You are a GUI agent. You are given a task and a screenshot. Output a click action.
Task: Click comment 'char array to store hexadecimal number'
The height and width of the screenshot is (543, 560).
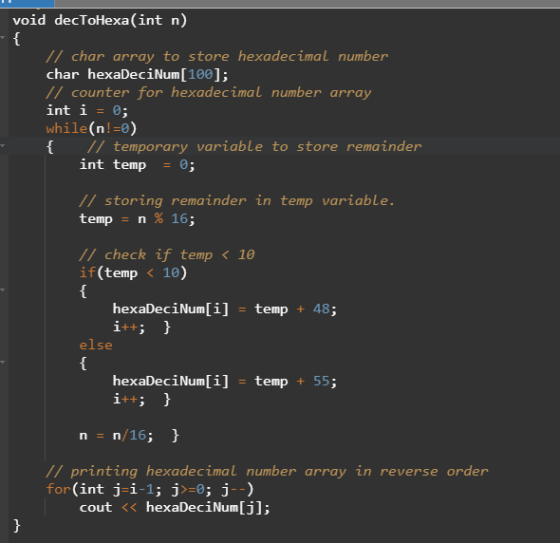coord(217,56)
